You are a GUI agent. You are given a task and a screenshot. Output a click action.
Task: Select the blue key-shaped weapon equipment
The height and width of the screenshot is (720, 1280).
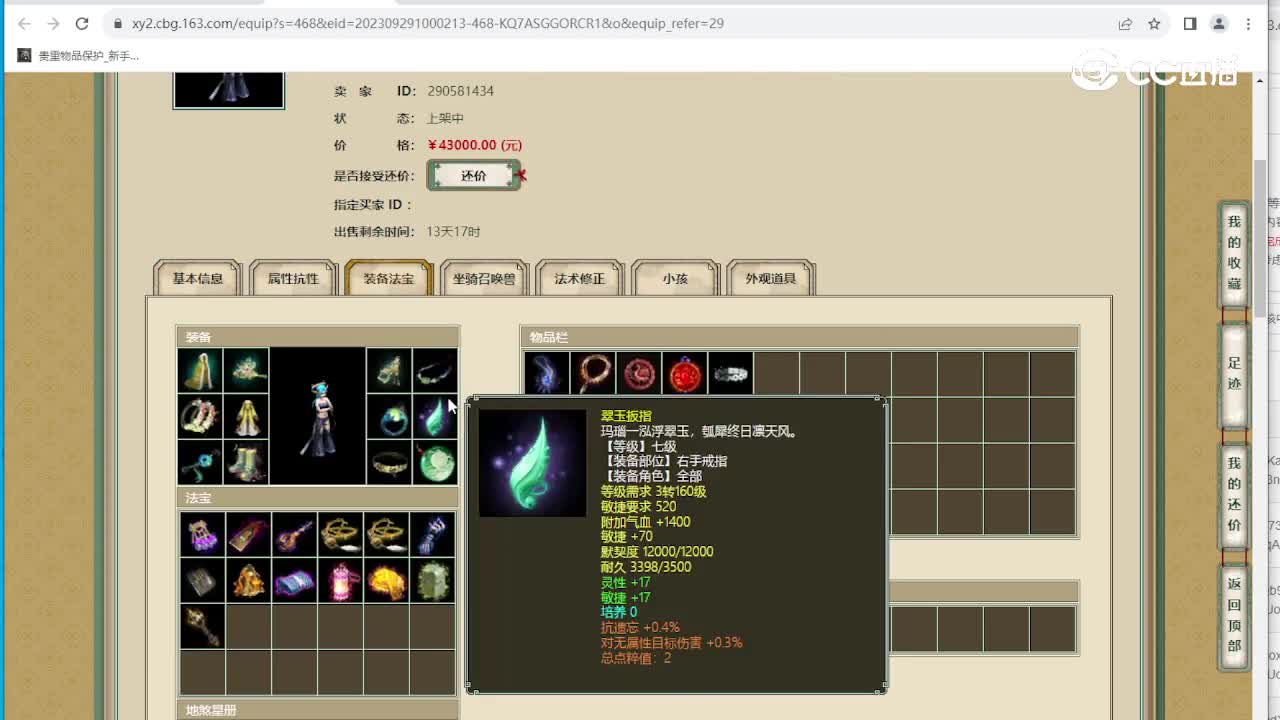[200, 462]
